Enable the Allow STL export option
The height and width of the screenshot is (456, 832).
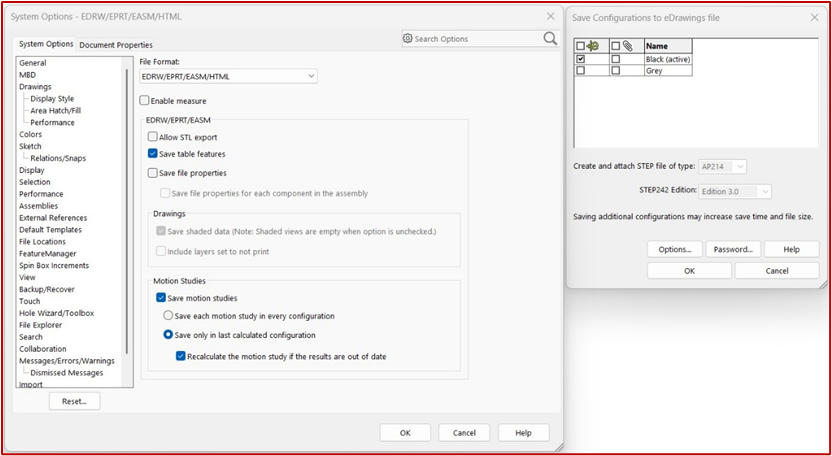click(153, 137)
